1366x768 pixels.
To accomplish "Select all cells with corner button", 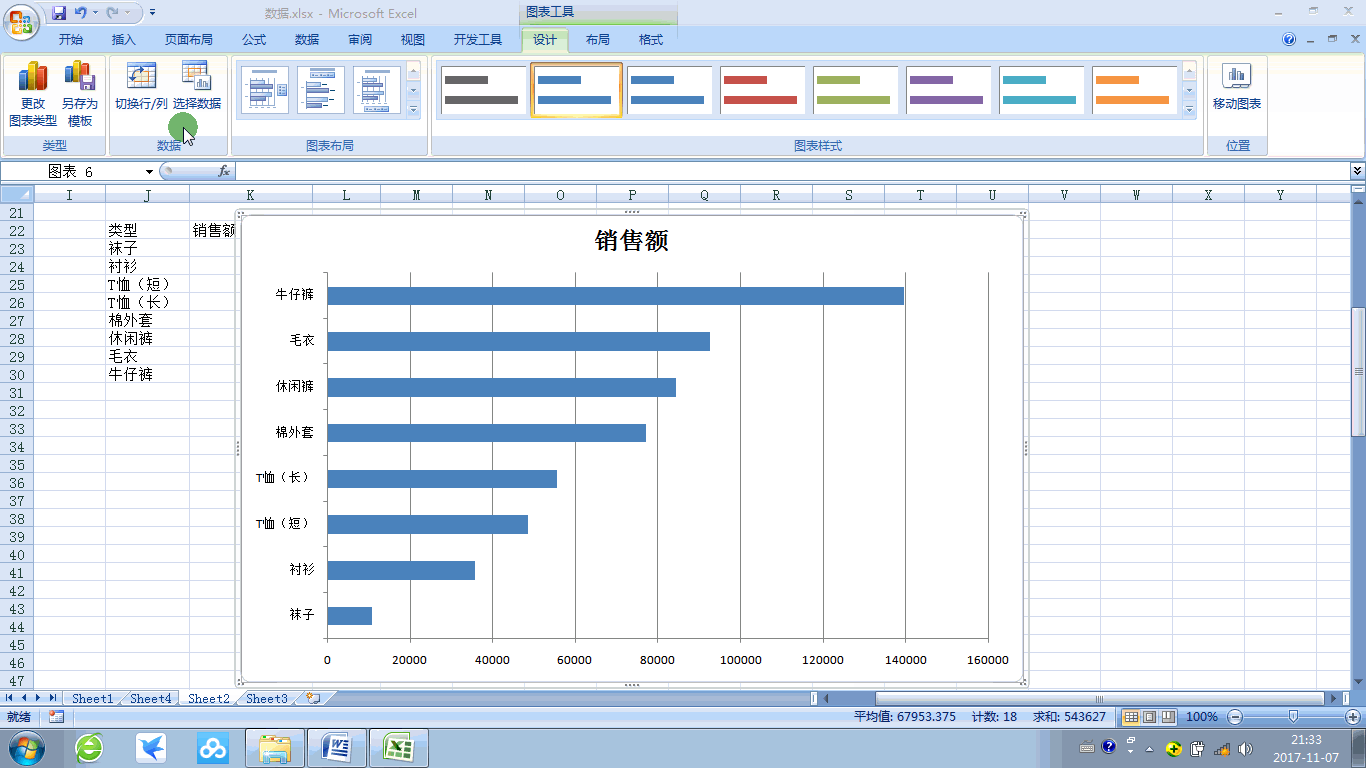I will click(x=17, y=195).
